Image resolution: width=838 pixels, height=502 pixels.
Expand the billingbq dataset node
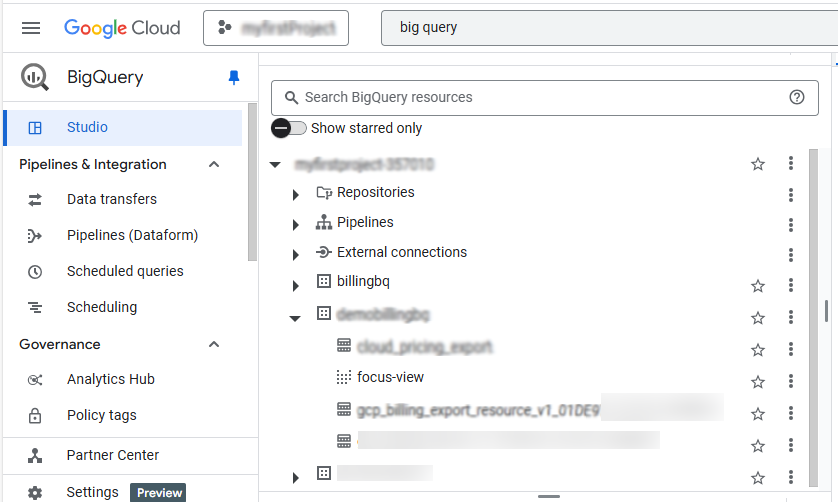296,286
